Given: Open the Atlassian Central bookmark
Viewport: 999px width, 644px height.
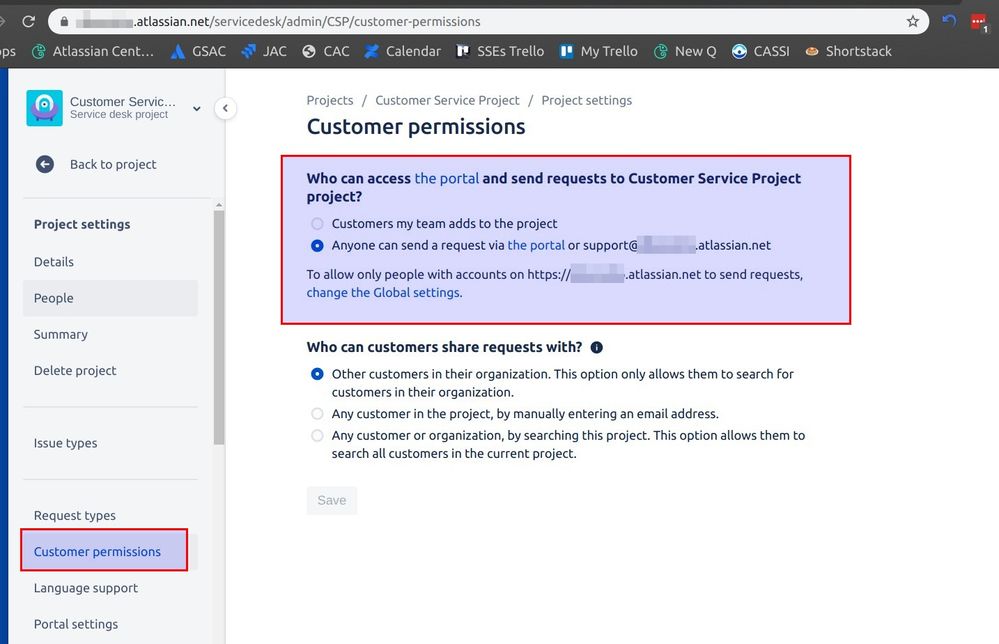Looking at the screenshot, I should coord(93,51).
